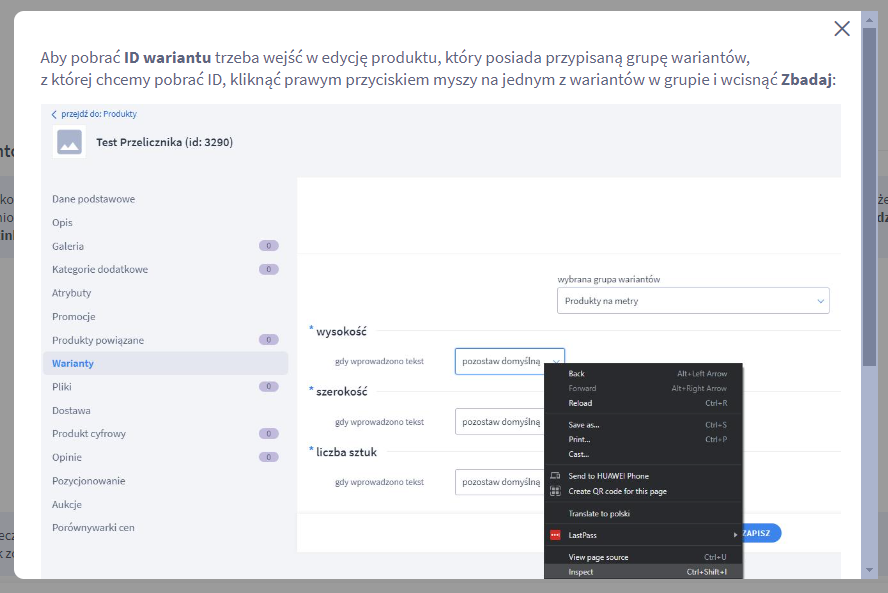Click the back chevron next to przejdź do
This screenshot has width=888, height=593.
(x=54, y=114)
